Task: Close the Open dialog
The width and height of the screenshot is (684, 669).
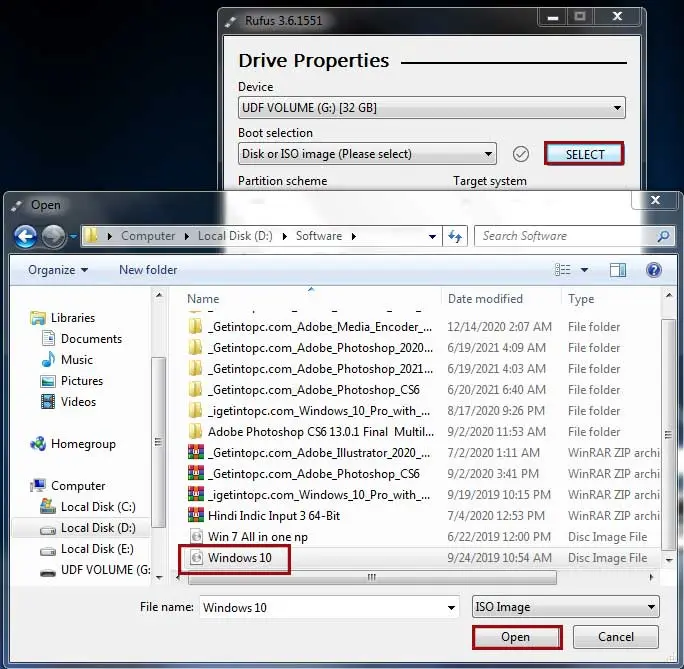Action: 655,200
